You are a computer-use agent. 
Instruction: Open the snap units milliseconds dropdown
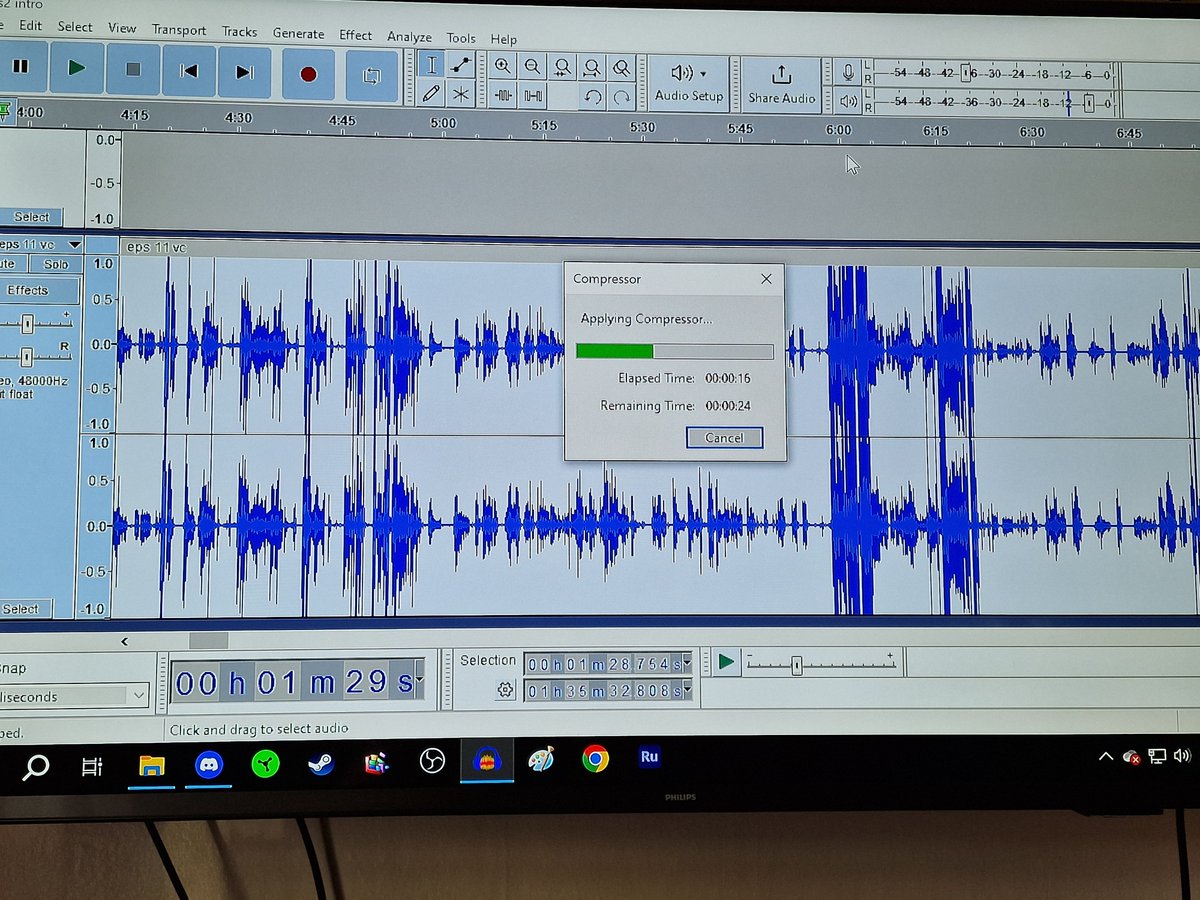137,695
